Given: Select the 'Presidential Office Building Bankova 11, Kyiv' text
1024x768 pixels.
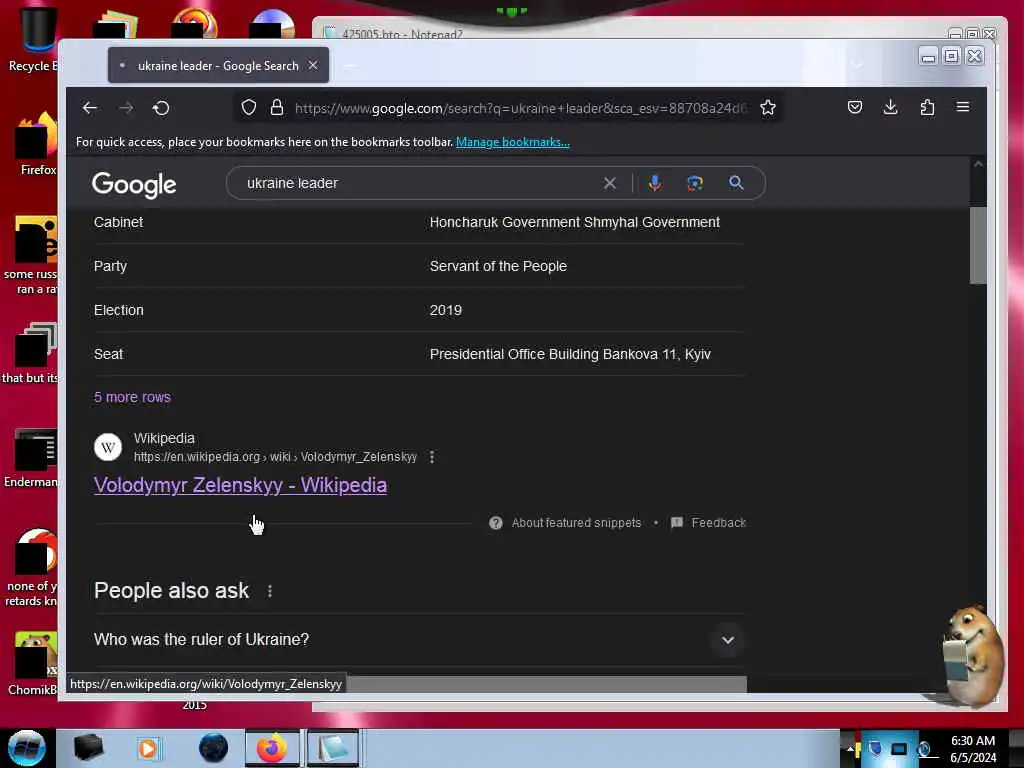Looking at the screenshot, I should click(x=570, y=355).
